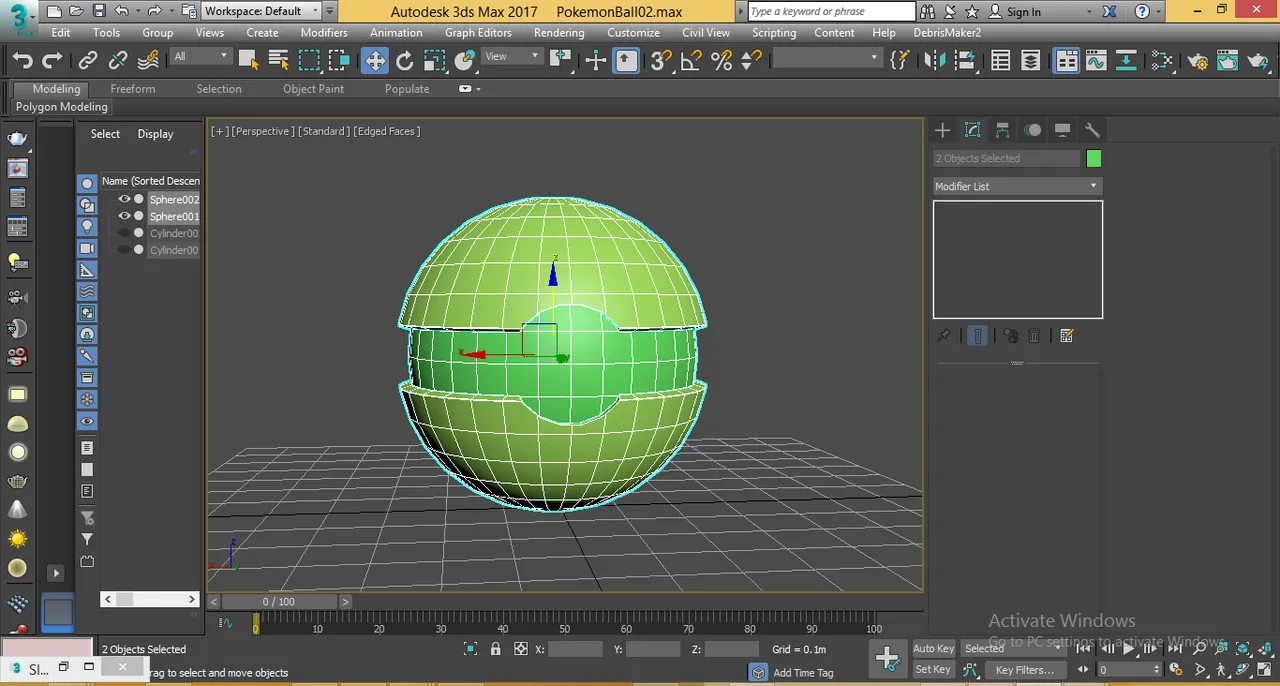
Task: Open the Rendered Frame Window
Action: [1228, 61]
